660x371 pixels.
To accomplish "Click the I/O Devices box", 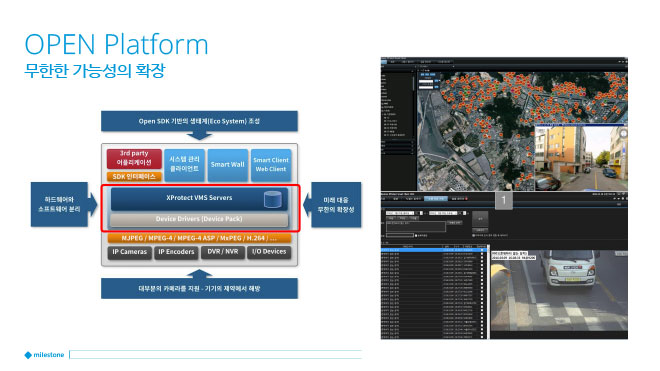I will (269, 252).
